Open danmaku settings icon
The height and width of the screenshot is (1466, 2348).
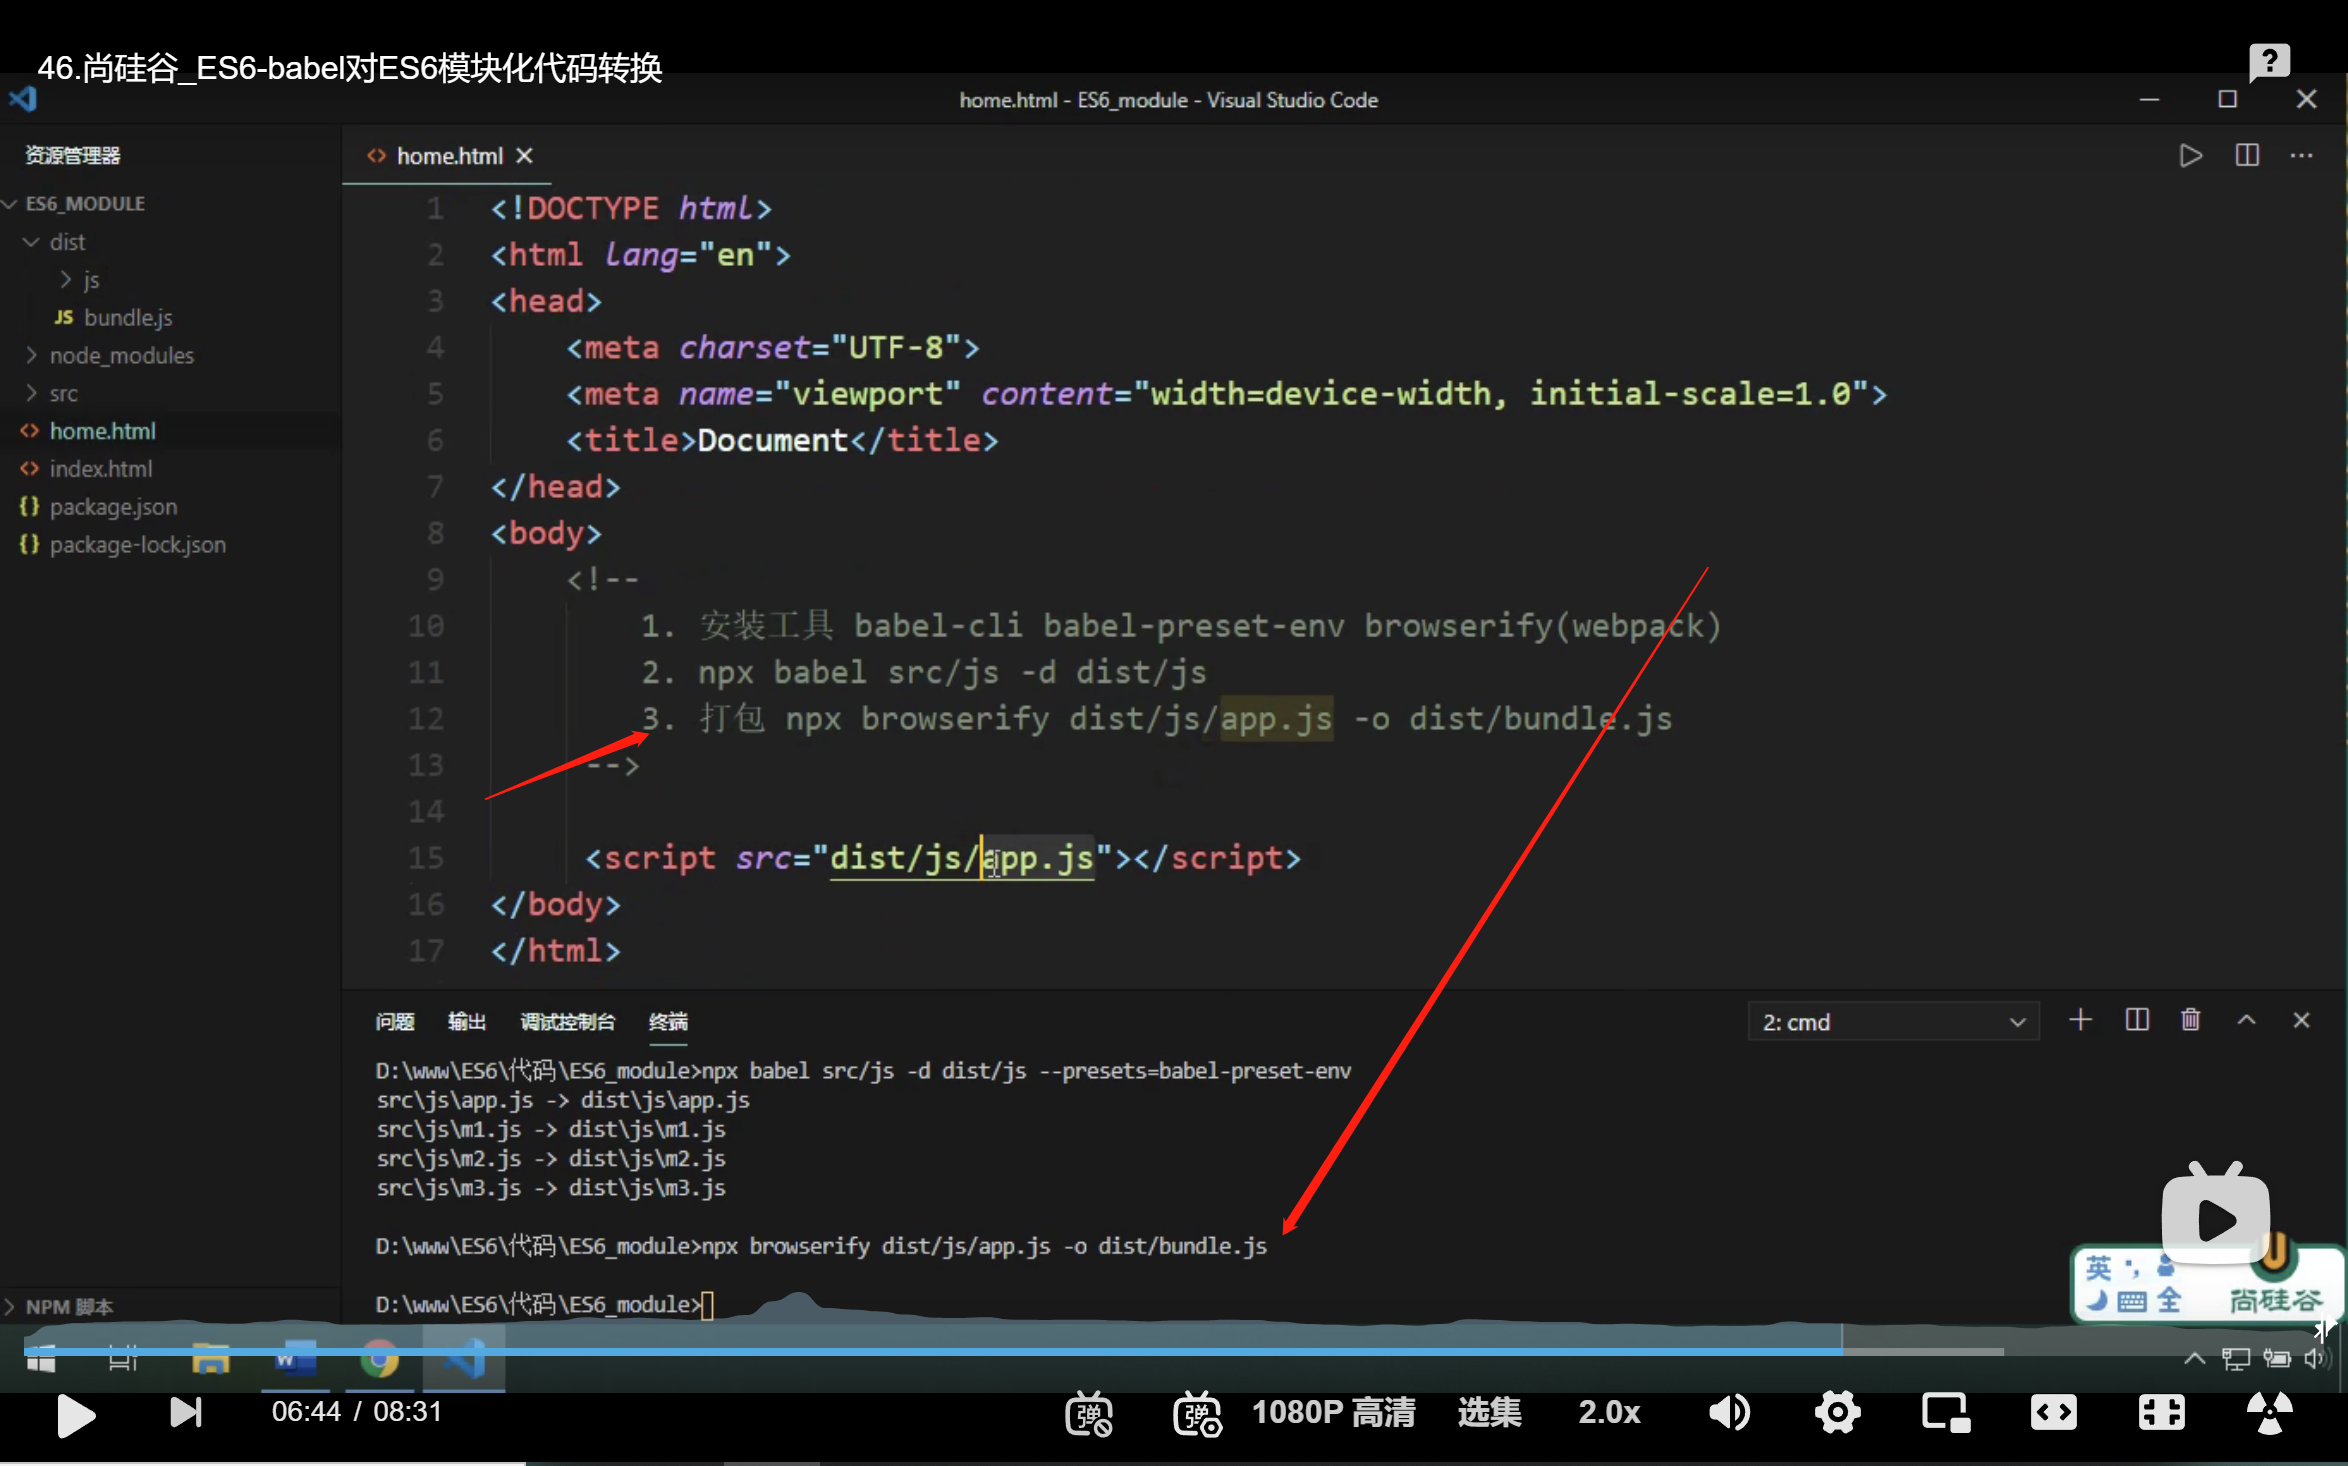(x=1197, y=1414)
